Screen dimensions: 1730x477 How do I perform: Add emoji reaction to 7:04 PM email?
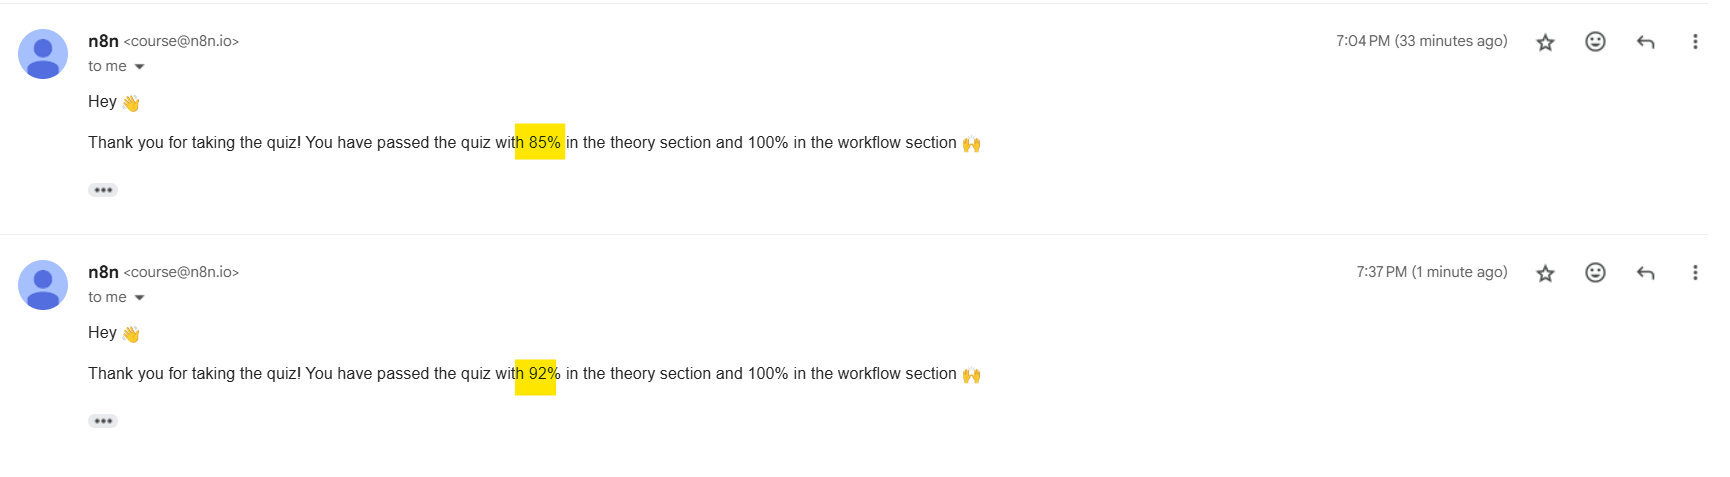(1595, 41)
